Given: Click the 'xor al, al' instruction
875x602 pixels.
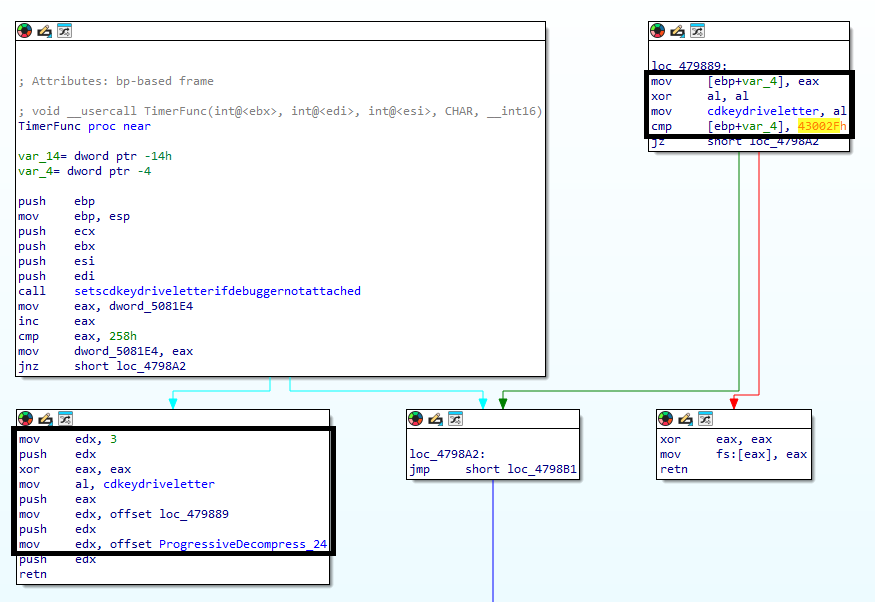Looking at the screenshot, I should click(x=700, y=97).
